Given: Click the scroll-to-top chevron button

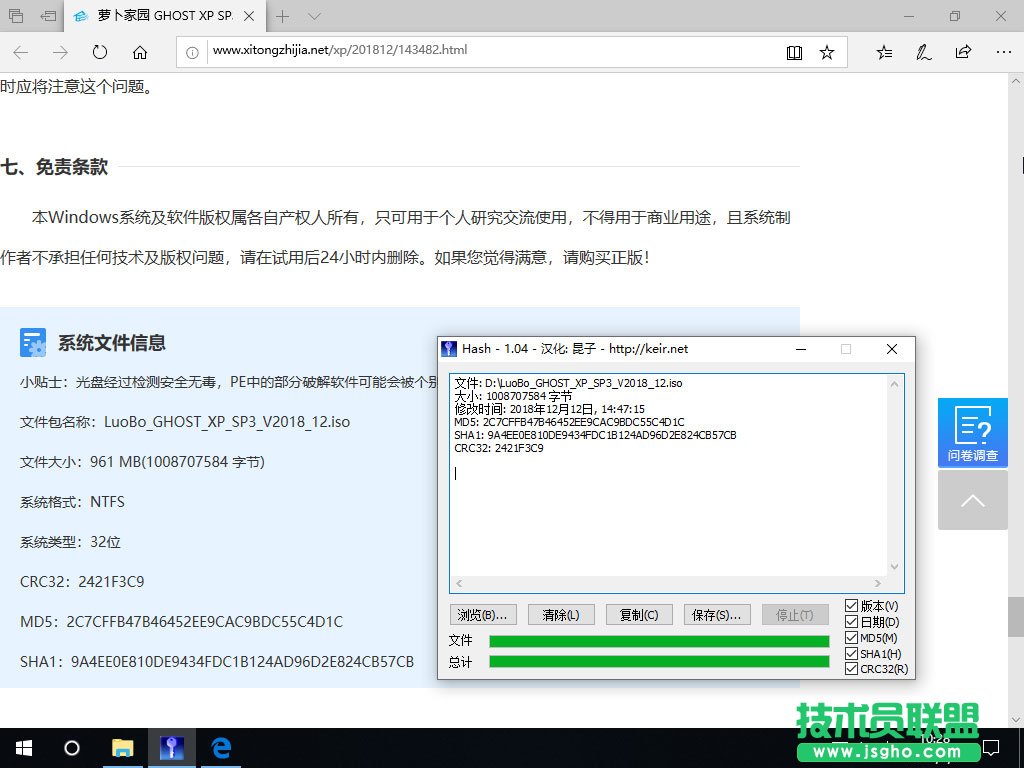Looking at the screenshot, I should coord(972,500).
